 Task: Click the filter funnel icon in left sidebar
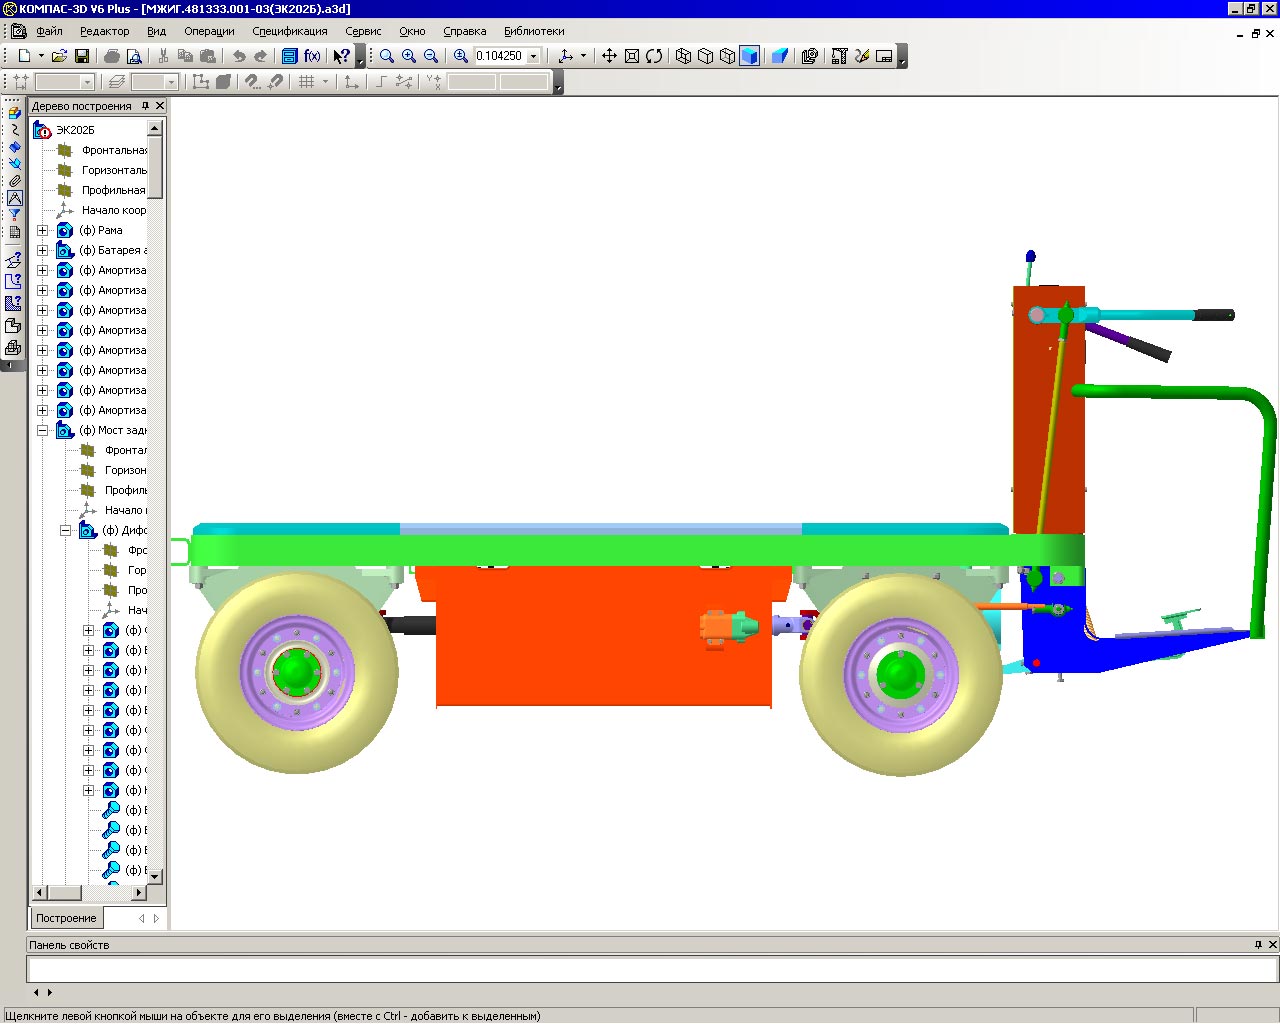[x=14, y=215]
